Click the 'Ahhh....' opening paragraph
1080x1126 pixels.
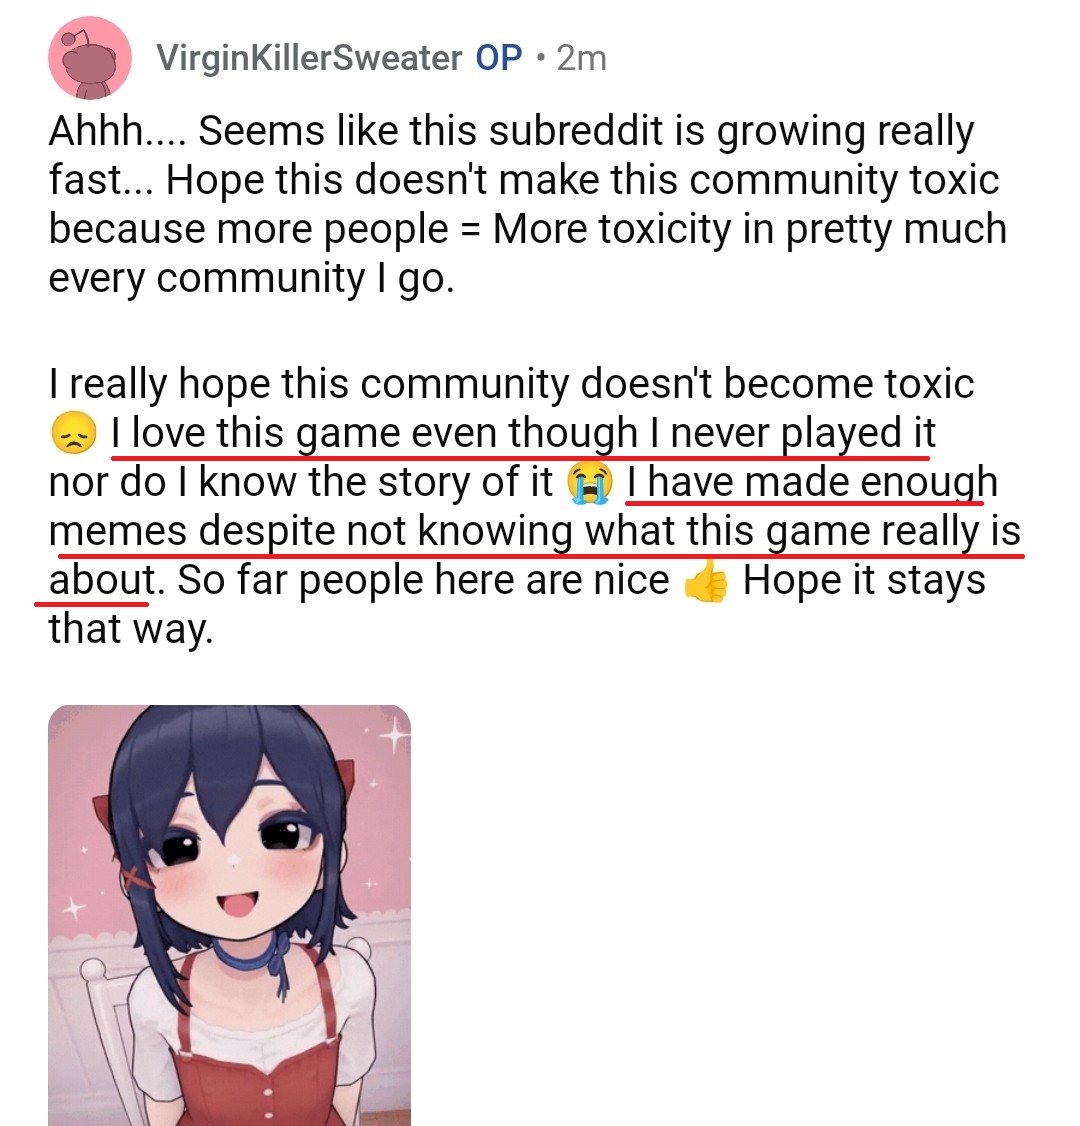pos(527,204)
